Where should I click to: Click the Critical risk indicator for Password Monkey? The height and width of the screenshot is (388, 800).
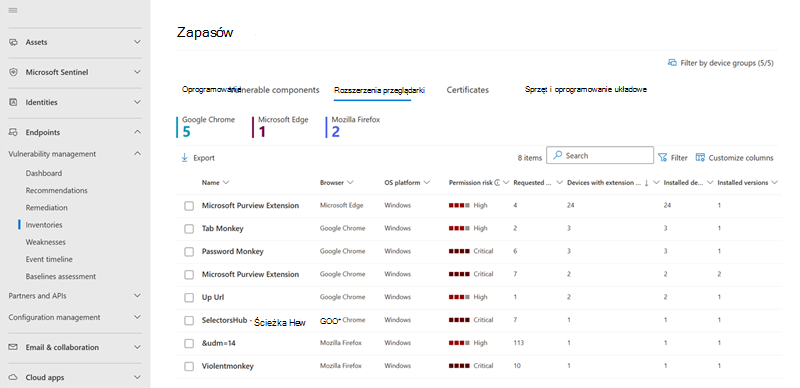[x=471, y=252]
